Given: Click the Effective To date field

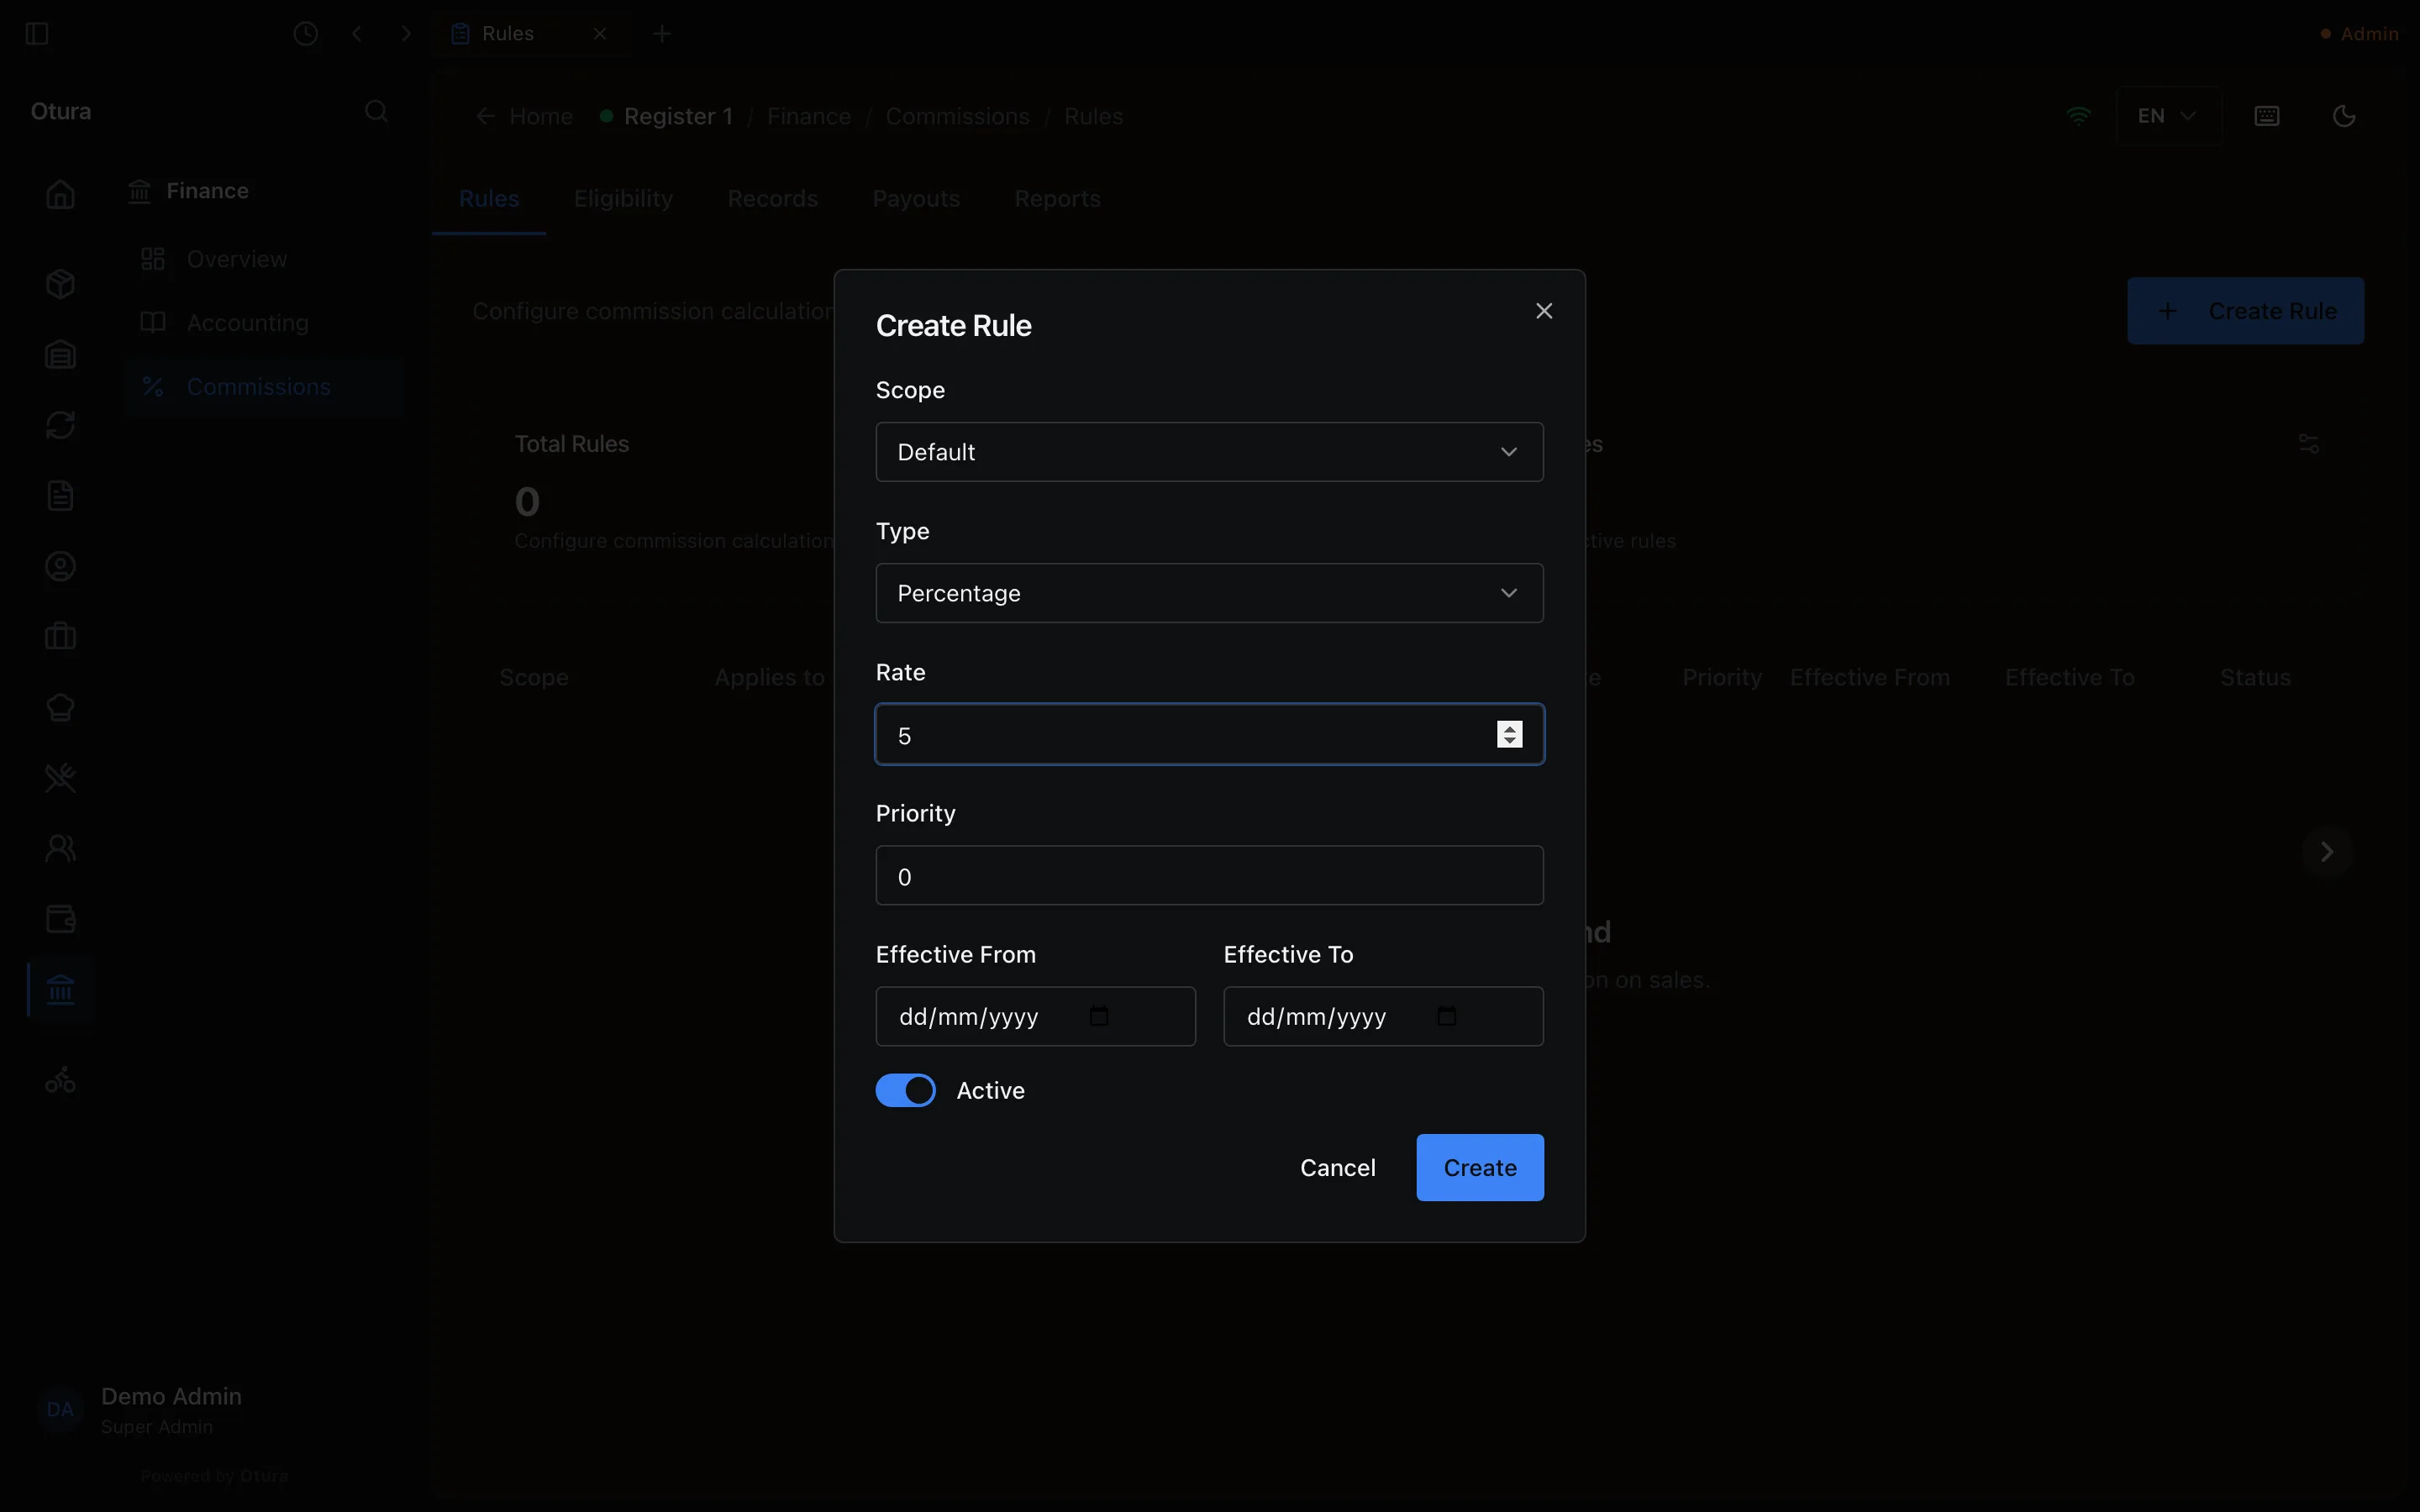Looking at the screenshot, I should click(x=1383, y=1017).
